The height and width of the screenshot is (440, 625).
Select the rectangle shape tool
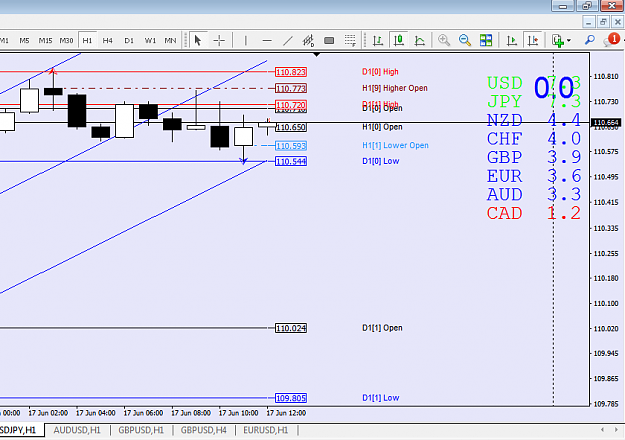tap(329, 40)
